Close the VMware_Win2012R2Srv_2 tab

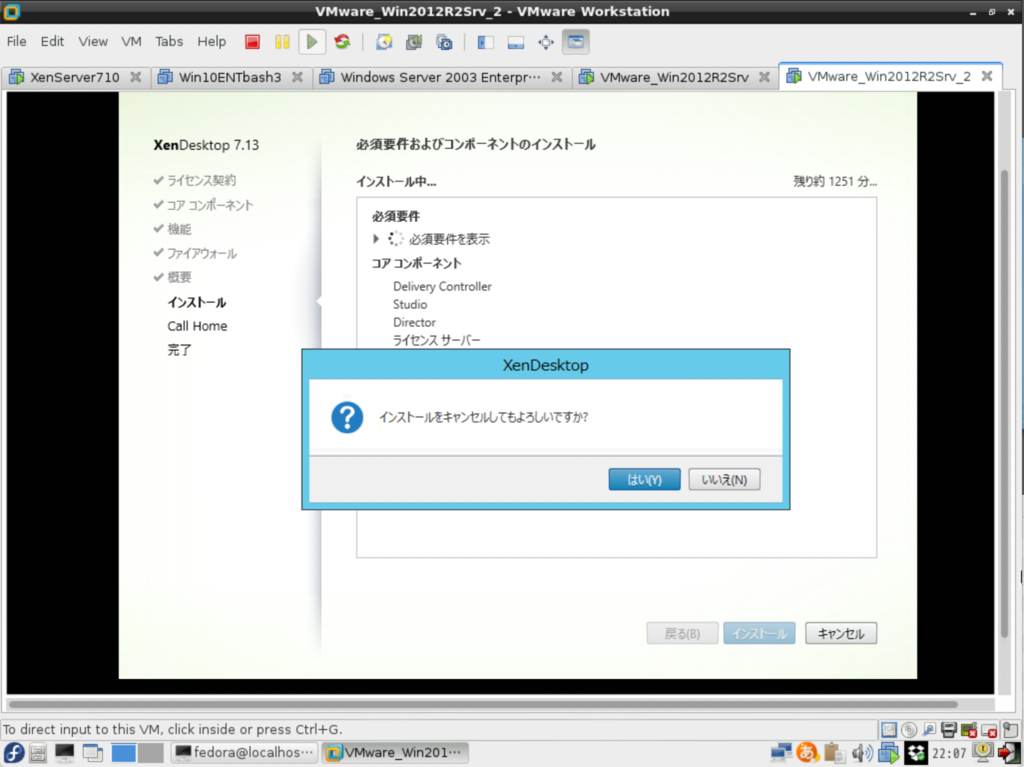[987, 76]
